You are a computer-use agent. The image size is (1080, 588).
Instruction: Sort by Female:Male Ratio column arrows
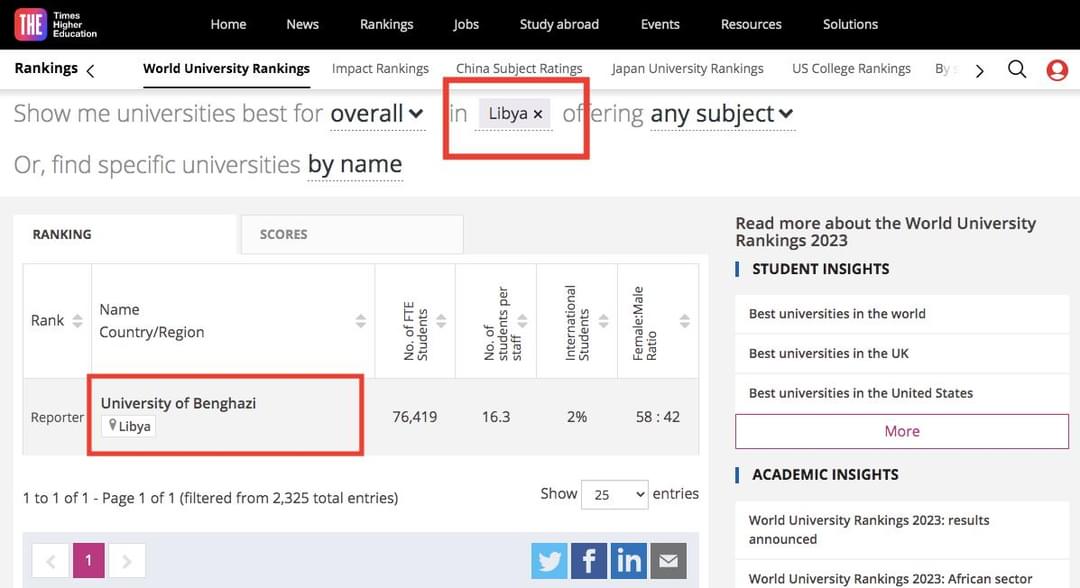tap(684, 321)
